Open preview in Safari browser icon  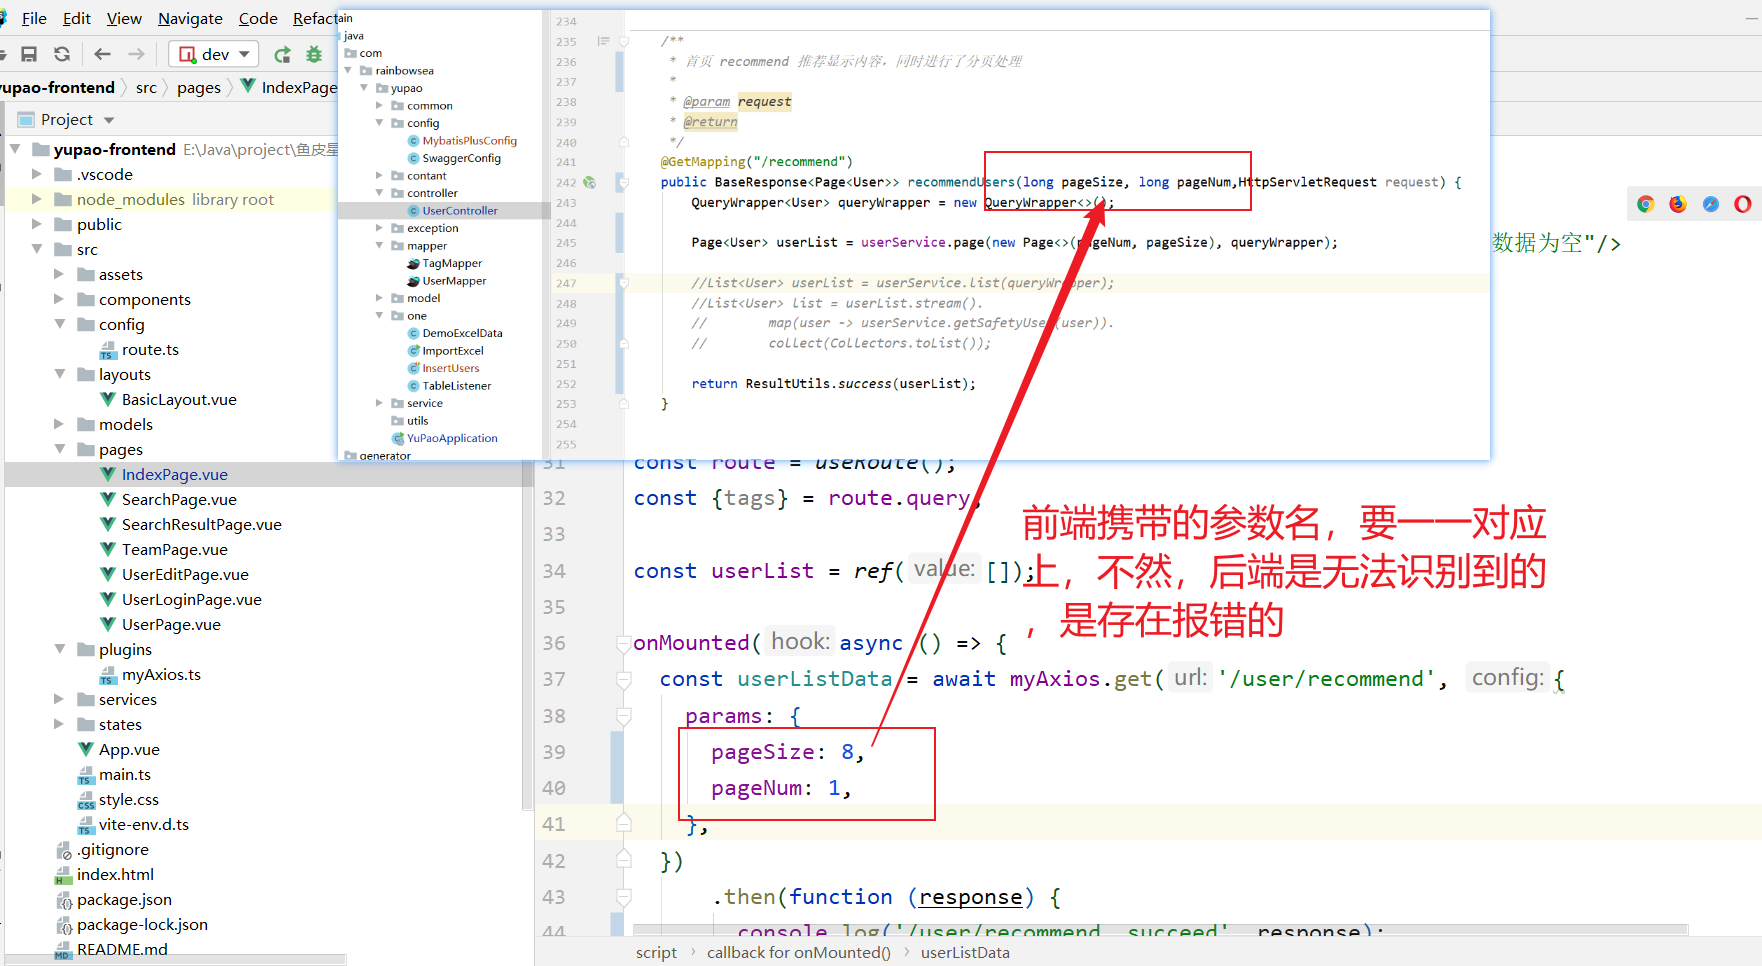click(x=1711, y=204)
